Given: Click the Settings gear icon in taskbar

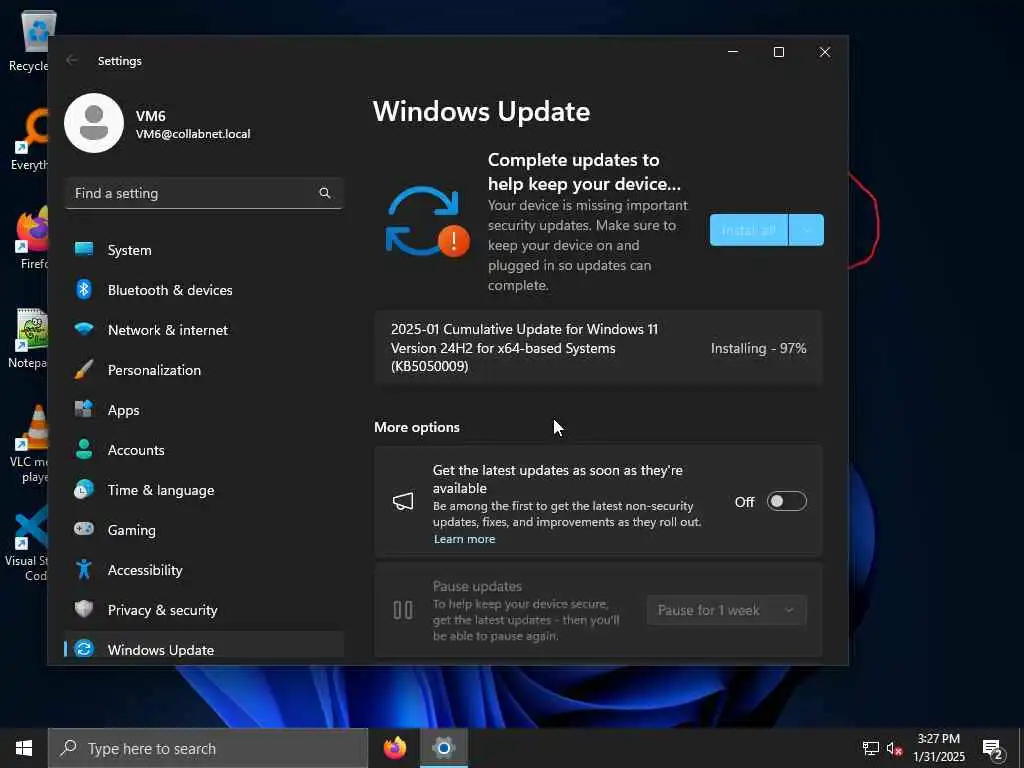Looking at the screenshot, I should tap(443, 748).
